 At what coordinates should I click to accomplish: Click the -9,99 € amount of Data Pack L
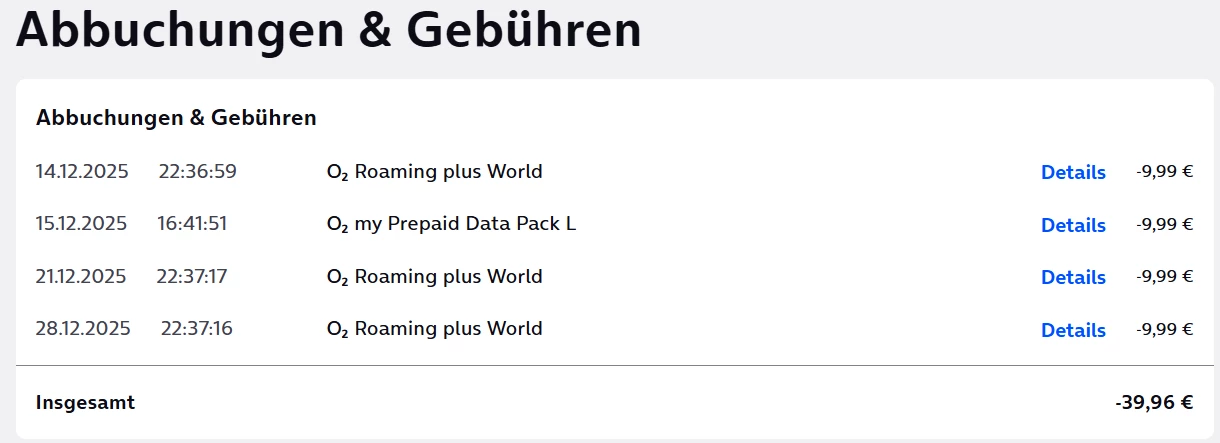coord(1164,224)
